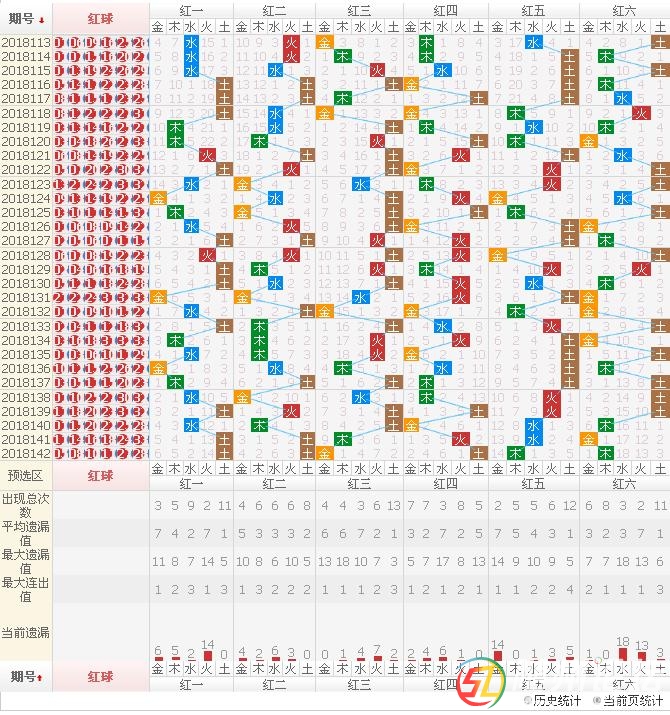670x715 pixels.
Task: Toggle 金 under 红一 in the 预选区 row
Action: (158, 469)
